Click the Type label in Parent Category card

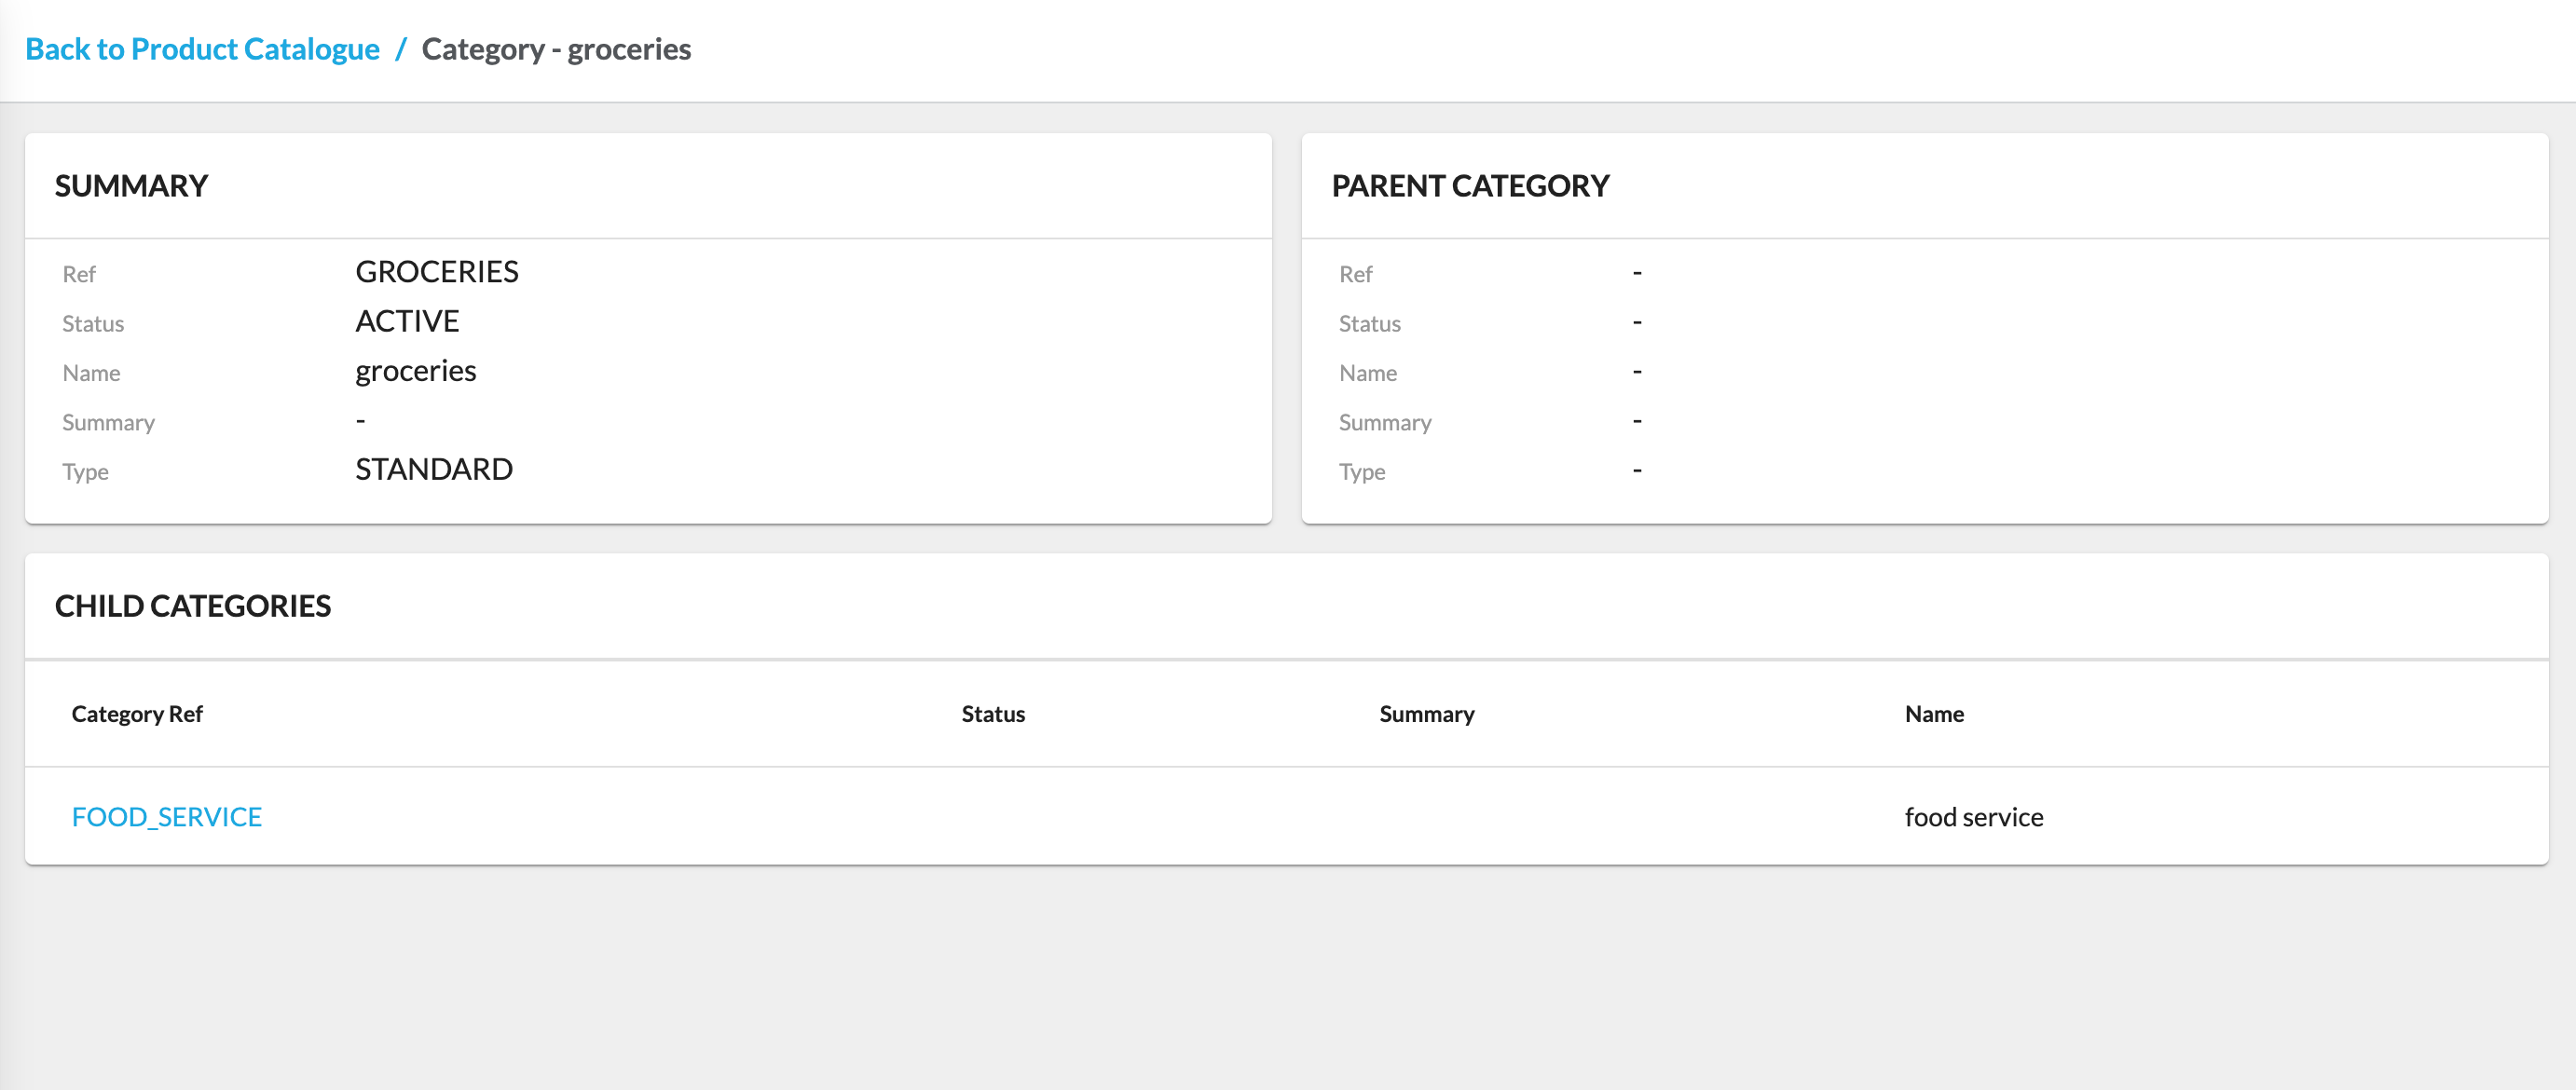click(x=1361, y=472)
